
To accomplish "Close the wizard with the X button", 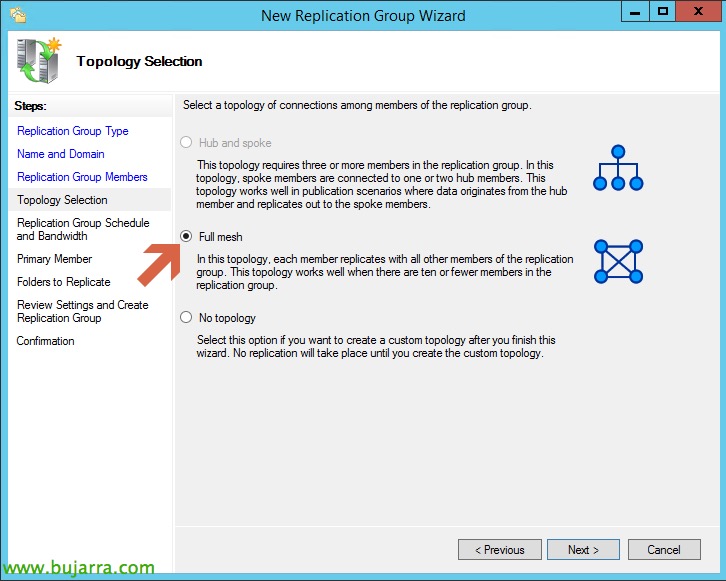I will coord(698,12).
